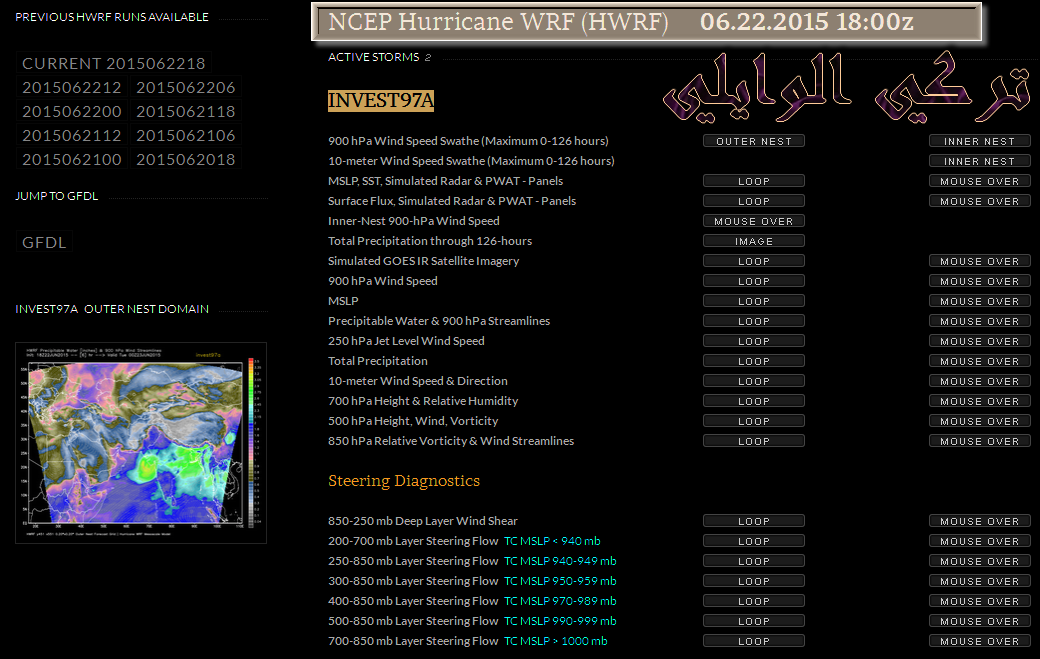
Task: Play LOOP for Surface Flux panels
Action: tap(753, 201)
